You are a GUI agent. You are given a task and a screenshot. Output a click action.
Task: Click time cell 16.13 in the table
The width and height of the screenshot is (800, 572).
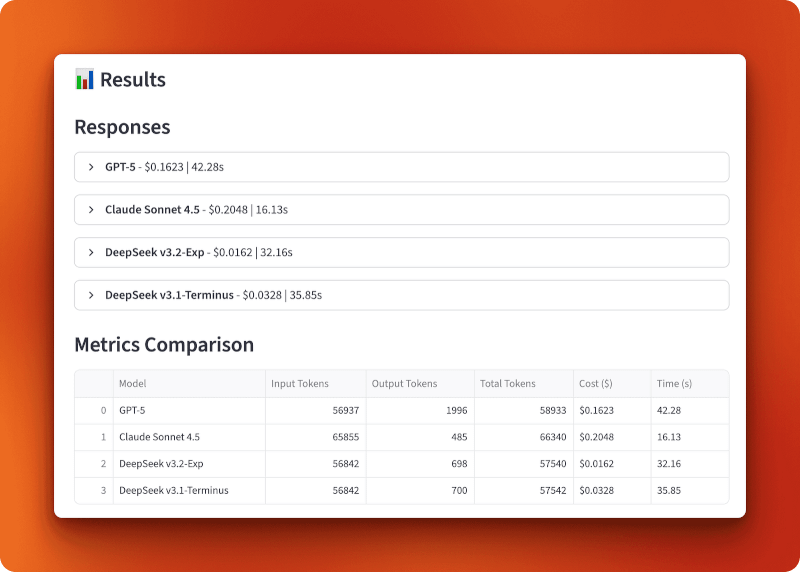[x=690, y=437]
